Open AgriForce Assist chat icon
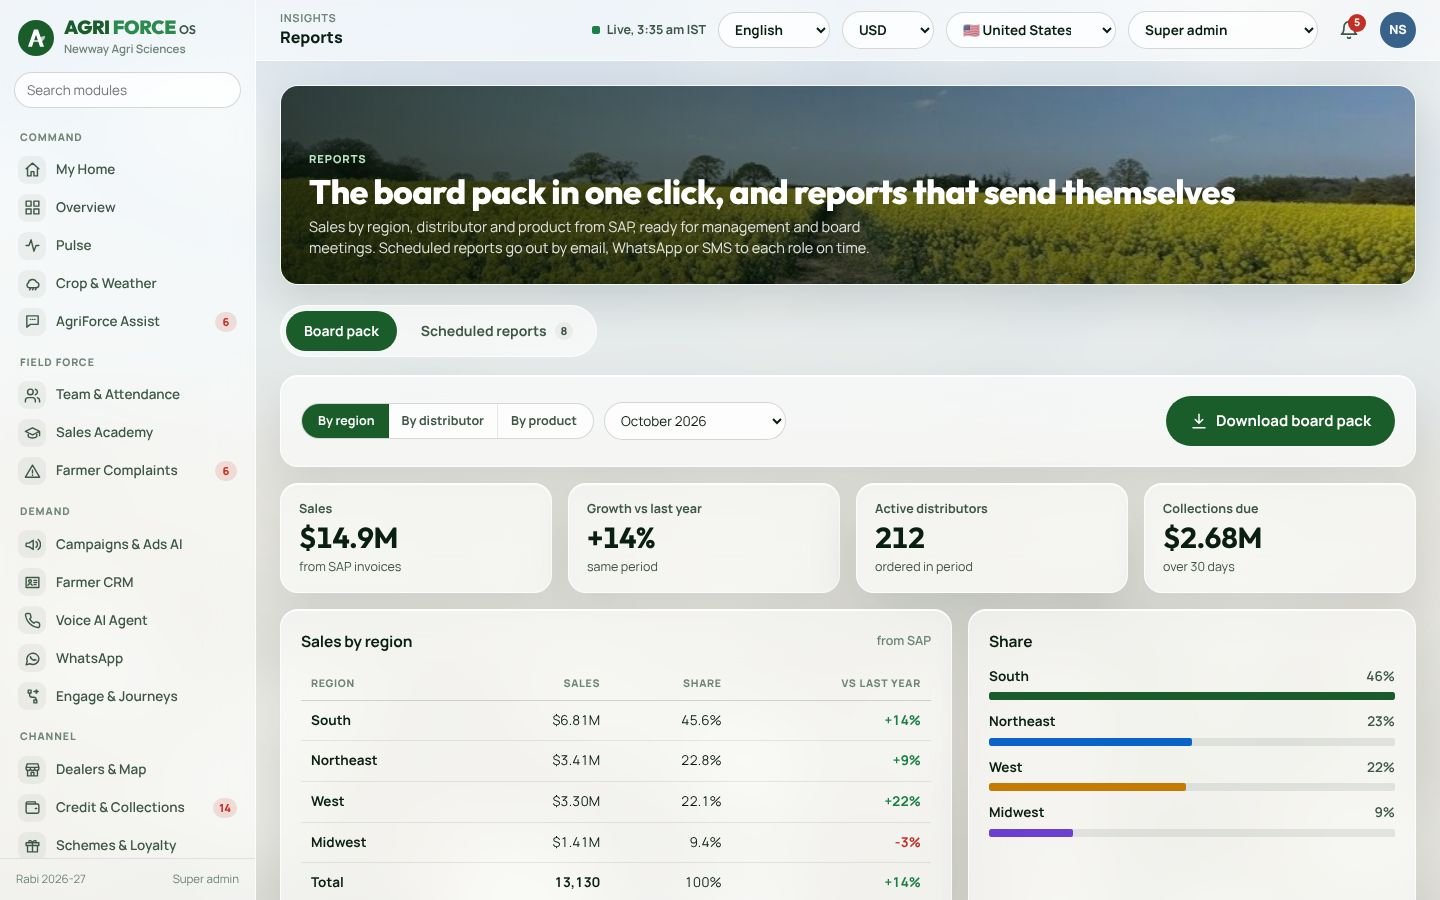The width and height of the screenshot is (1440, 900). point(33,322)
